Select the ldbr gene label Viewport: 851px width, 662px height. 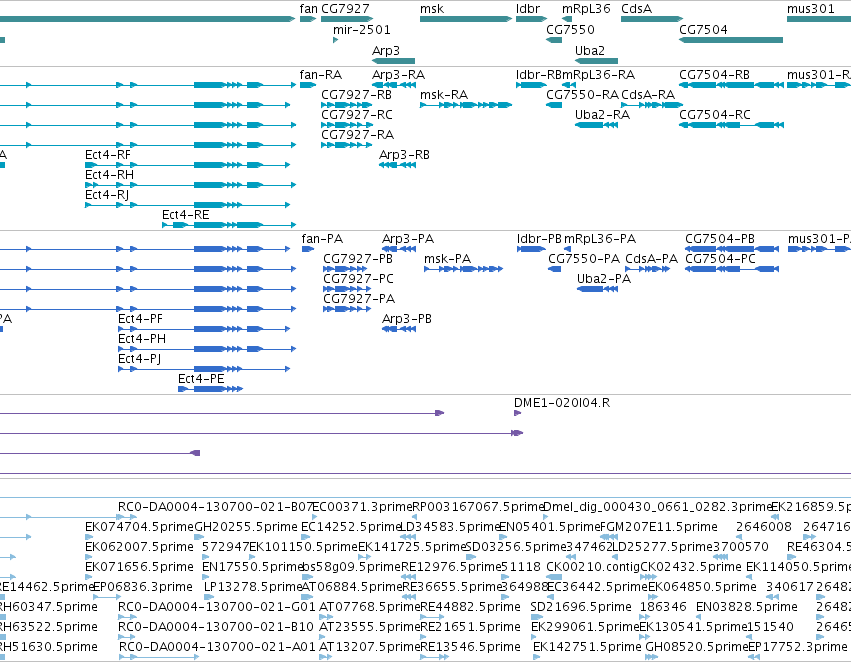click(528, 9)
